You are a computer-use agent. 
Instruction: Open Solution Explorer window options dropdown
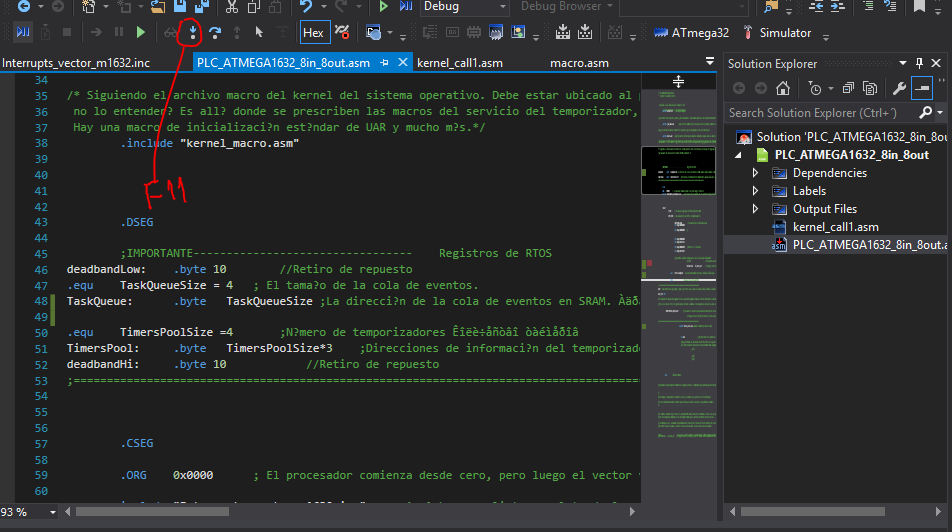click(903, 63)
